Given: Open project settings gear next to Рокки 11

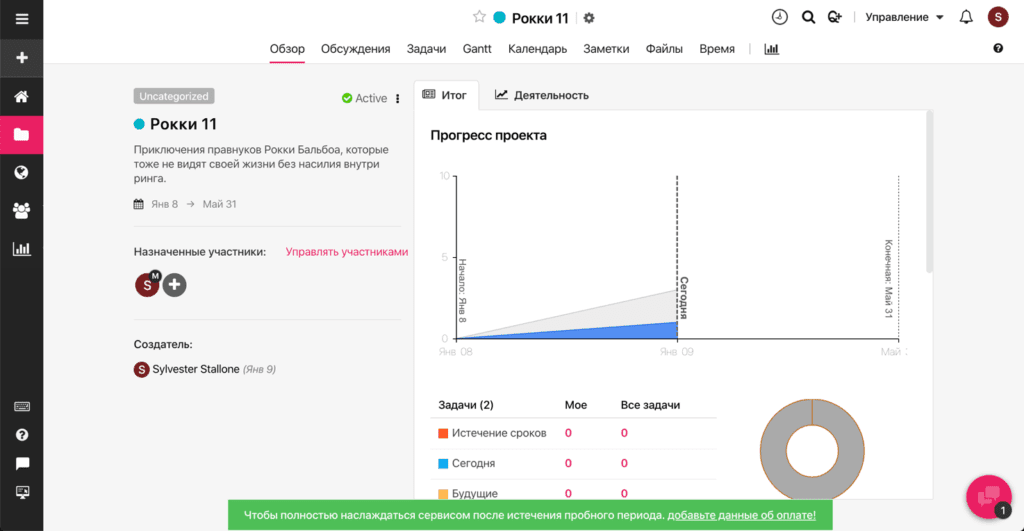Looking at the screenshot, I should pyautogui.click(x=589, y=18).
